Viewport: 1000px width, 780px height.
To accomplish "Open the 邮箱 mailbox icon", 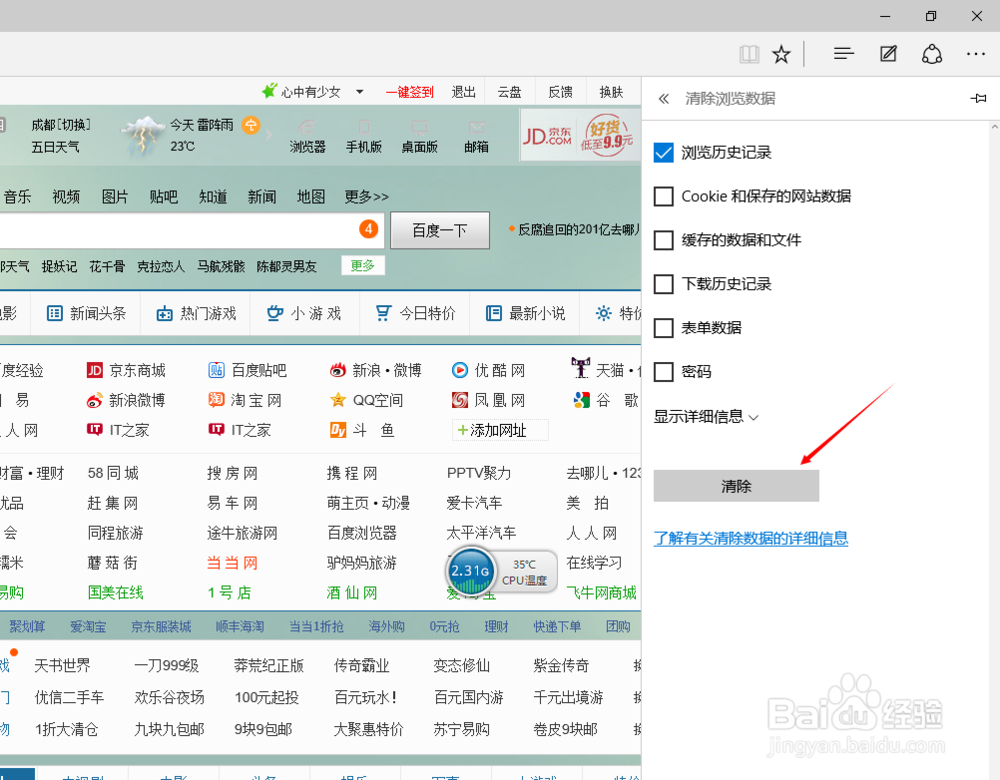I will coord(476,136).
